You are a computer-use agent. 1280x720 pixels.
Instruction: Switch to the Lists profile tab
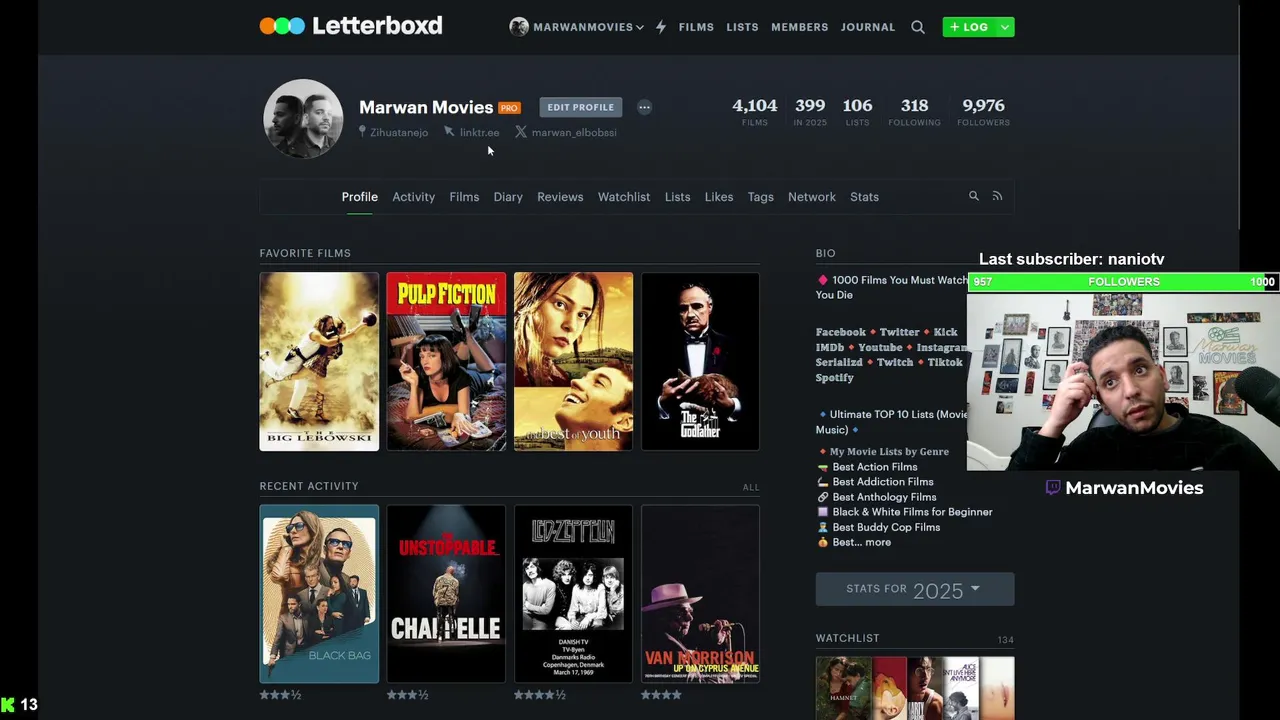coord(677,197)
